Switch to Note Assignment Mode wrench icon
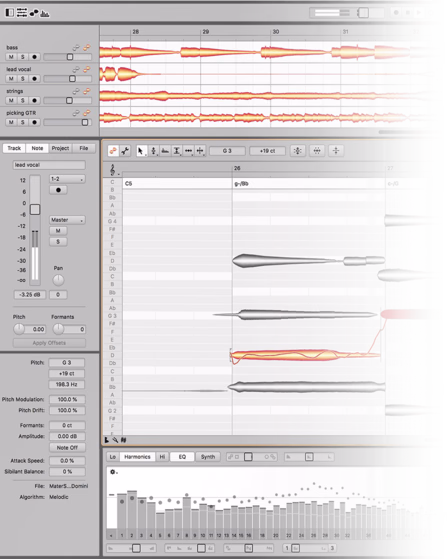 (x=125, y=151)
